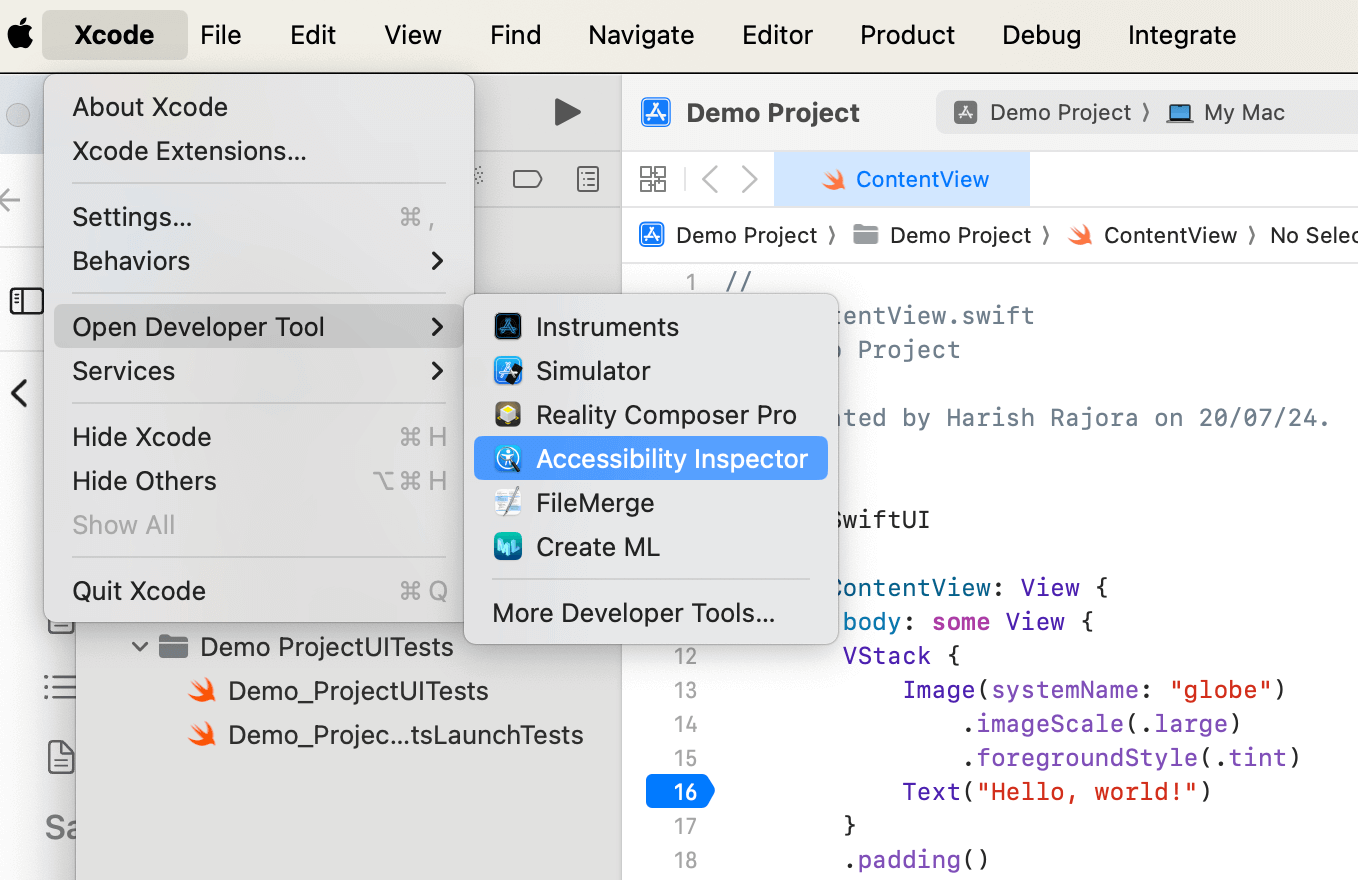Select About Xcode
This screenshot has height=880, width=1358.
tap(150, 107)
